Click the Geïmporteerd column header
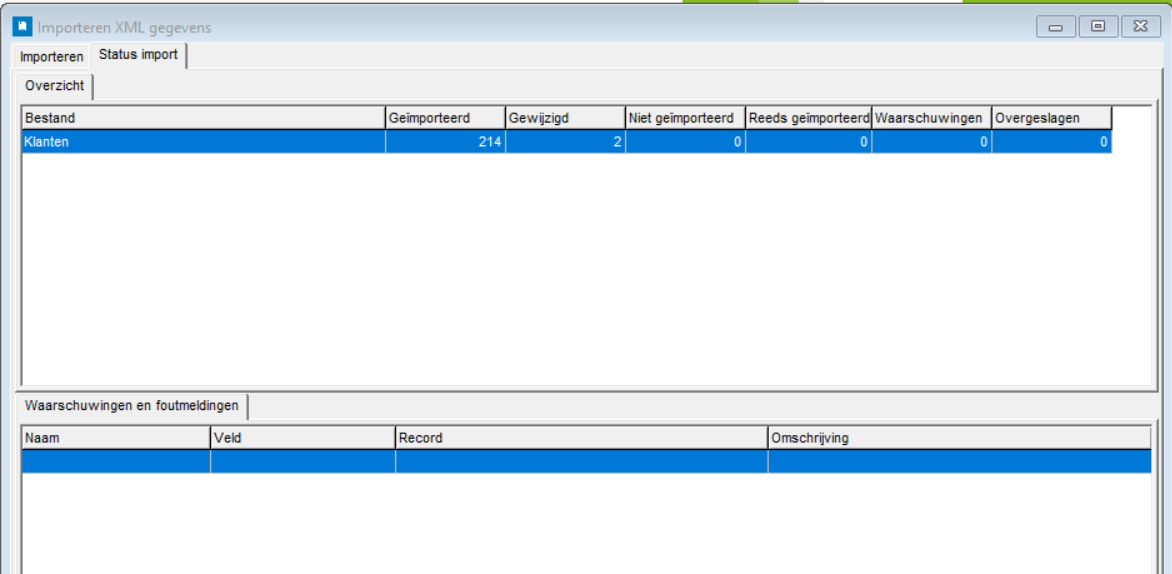 coord(445,118)
